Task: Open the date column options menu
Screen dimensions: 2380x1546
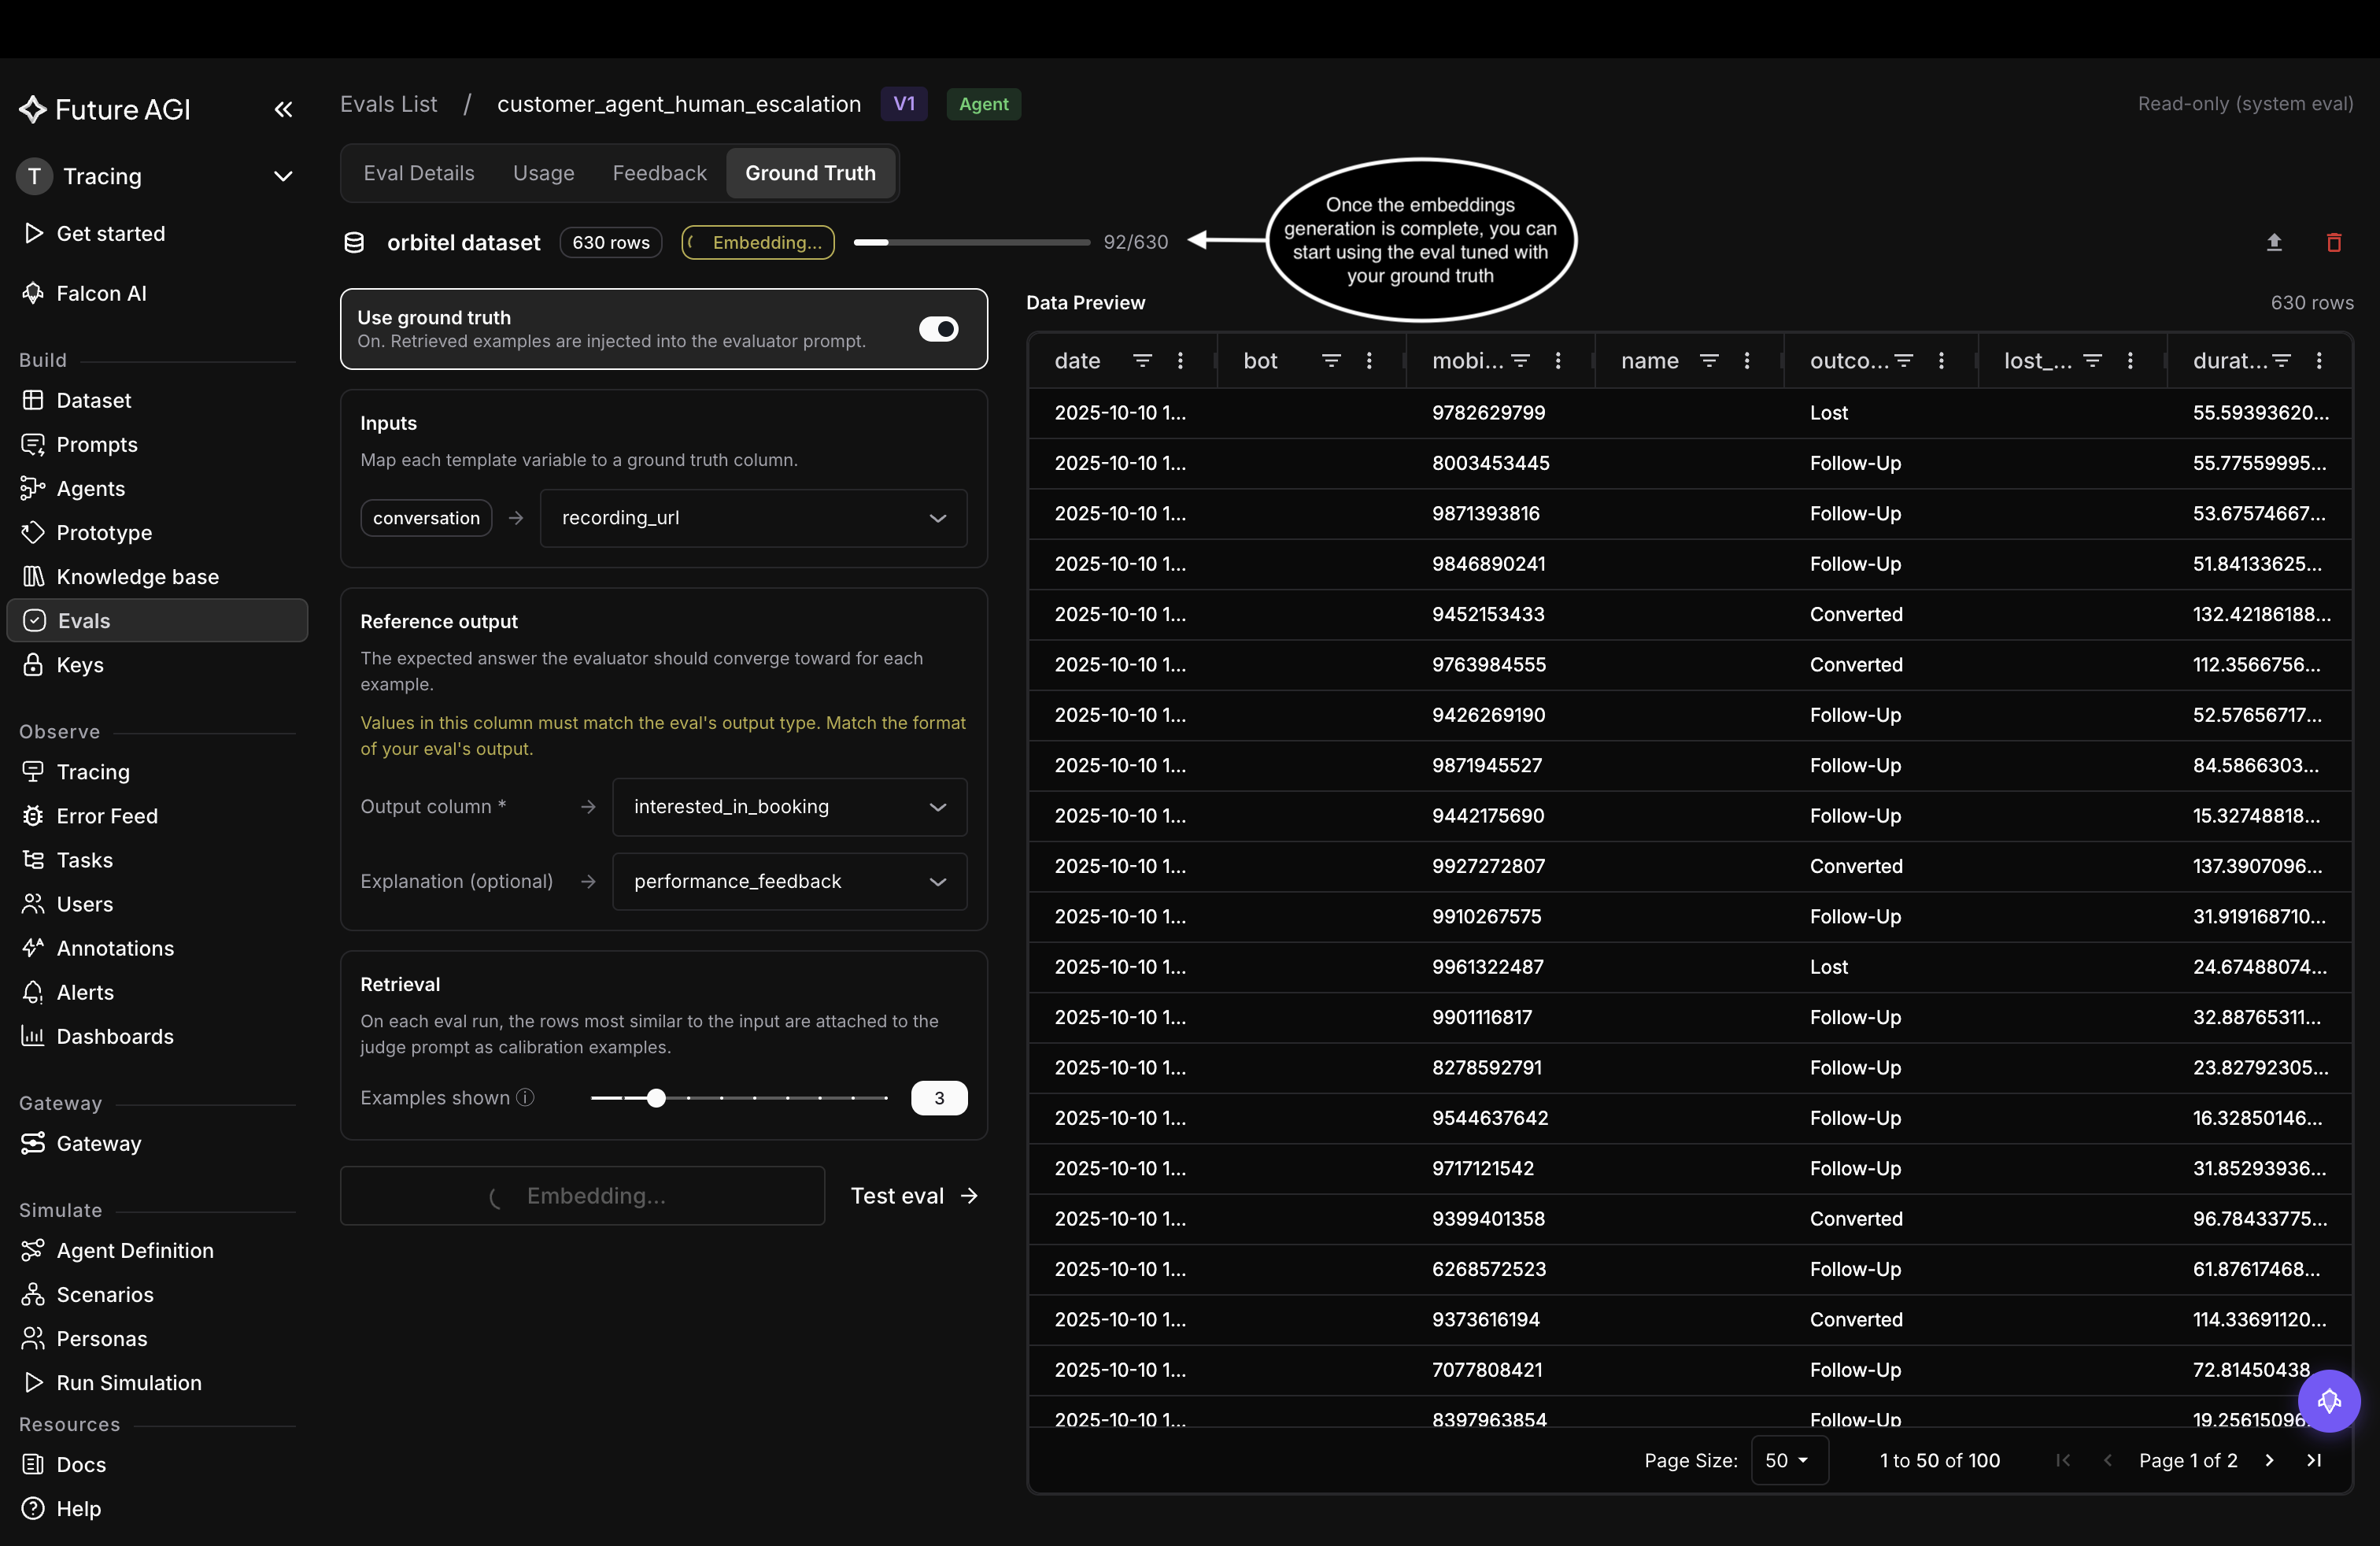Action: (1180, 361)
